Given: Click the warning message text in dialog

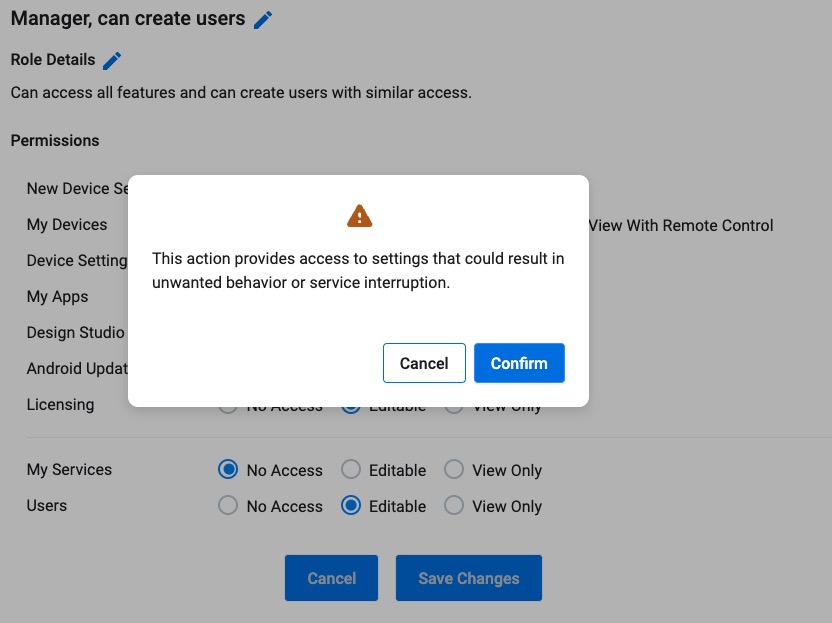Looking at the screenshot, I should (x=358, y=271).
